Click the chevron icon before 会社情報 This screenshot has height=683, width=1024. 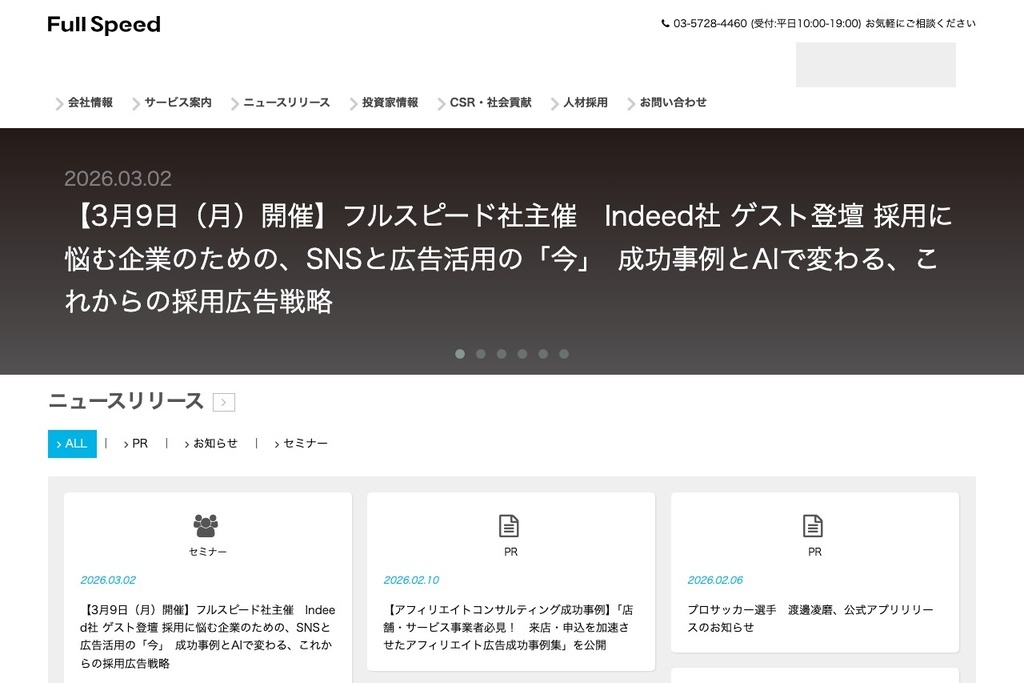click(x=57, y=102)
